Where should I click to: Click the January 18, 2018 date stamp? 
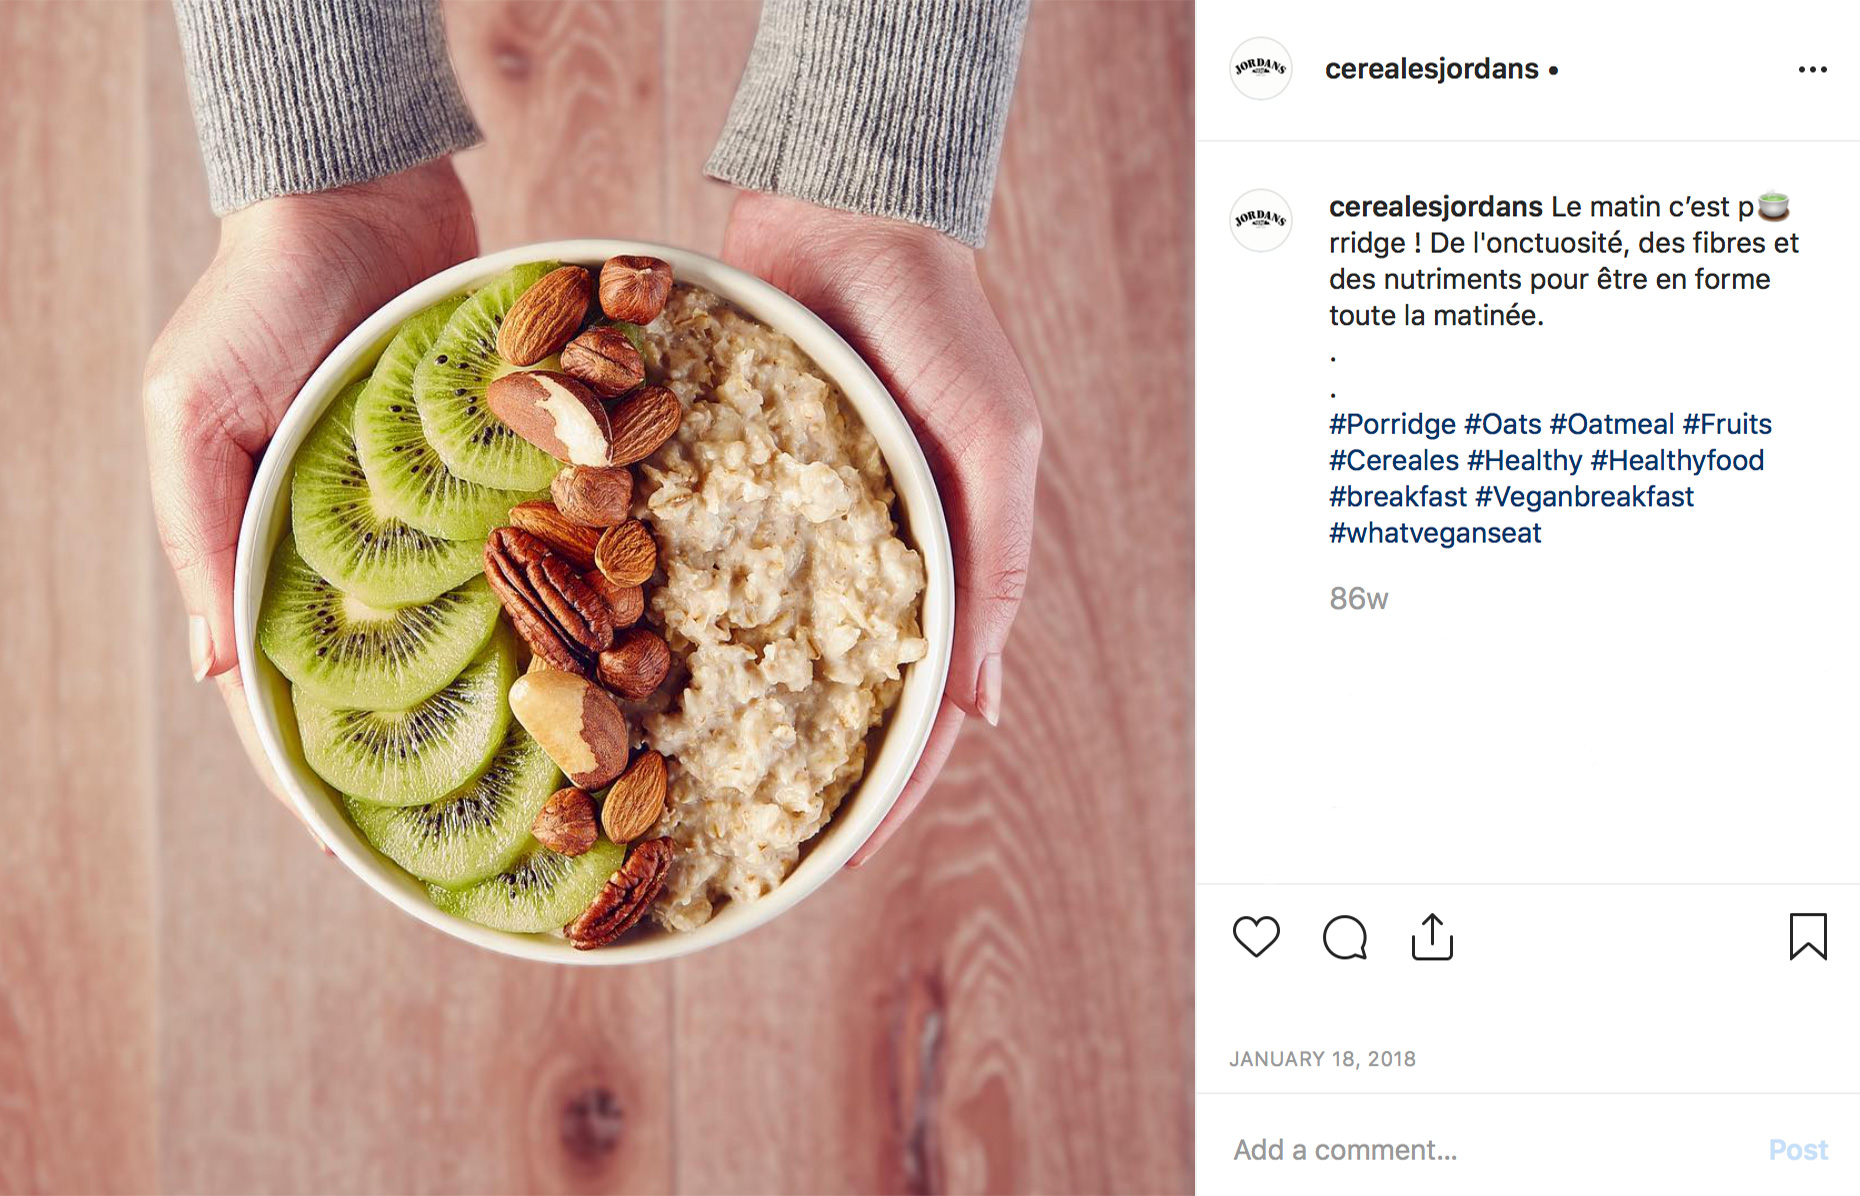tap(1322, 1059)
